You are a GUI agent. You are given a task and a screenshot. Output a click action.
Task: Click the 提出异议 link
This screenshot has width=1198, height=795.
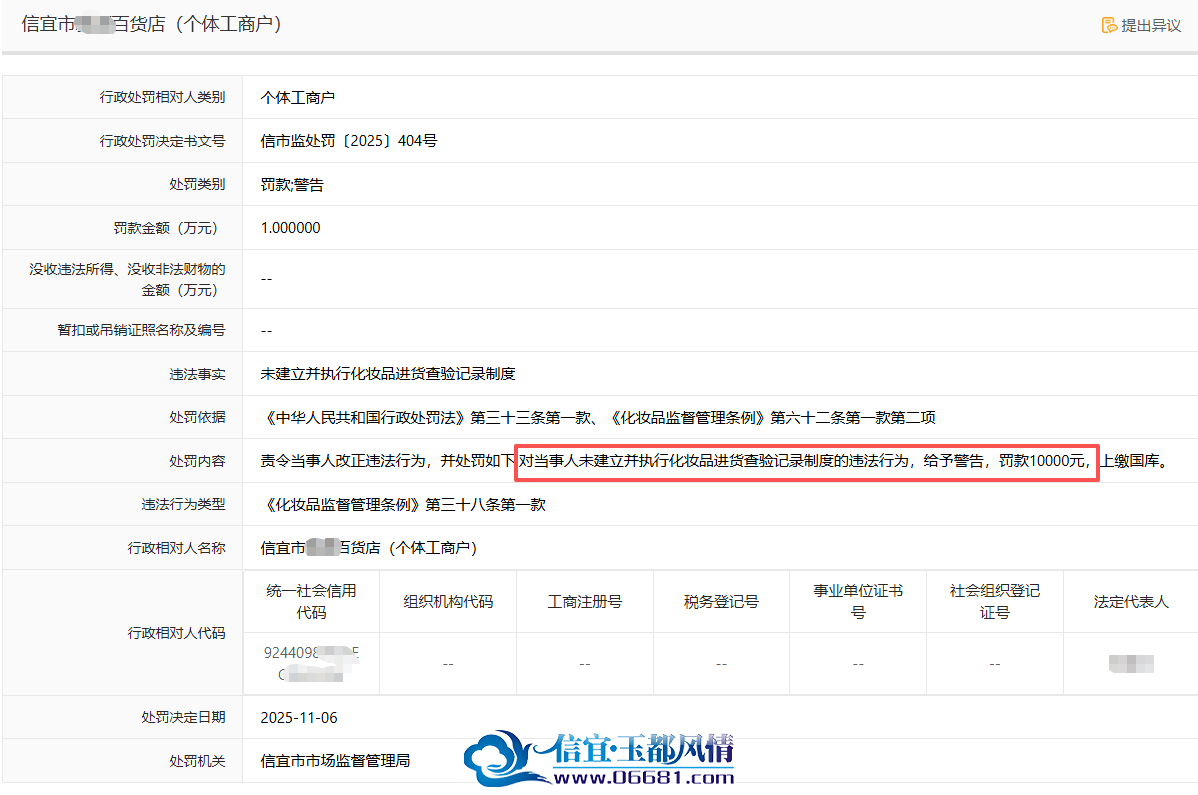pyautogui.click(x=1141, y=25)
